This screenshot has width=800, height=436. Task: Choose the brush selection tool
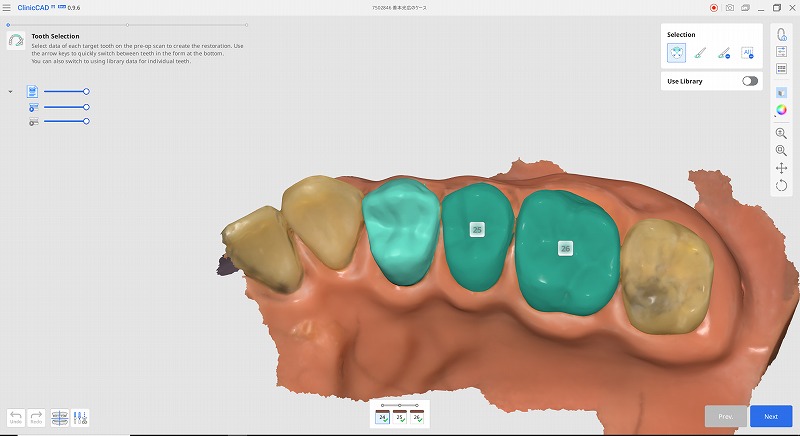click(x=701, y=55)
